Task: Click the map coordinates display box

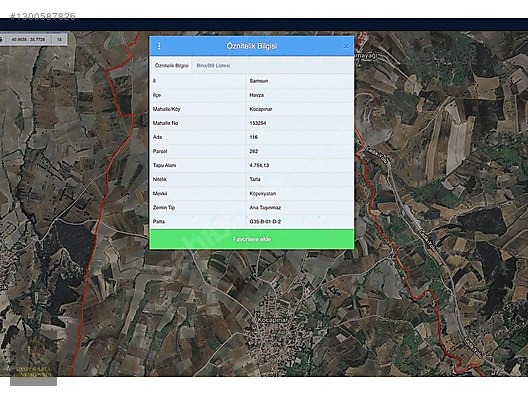Action: click(28, 39)
